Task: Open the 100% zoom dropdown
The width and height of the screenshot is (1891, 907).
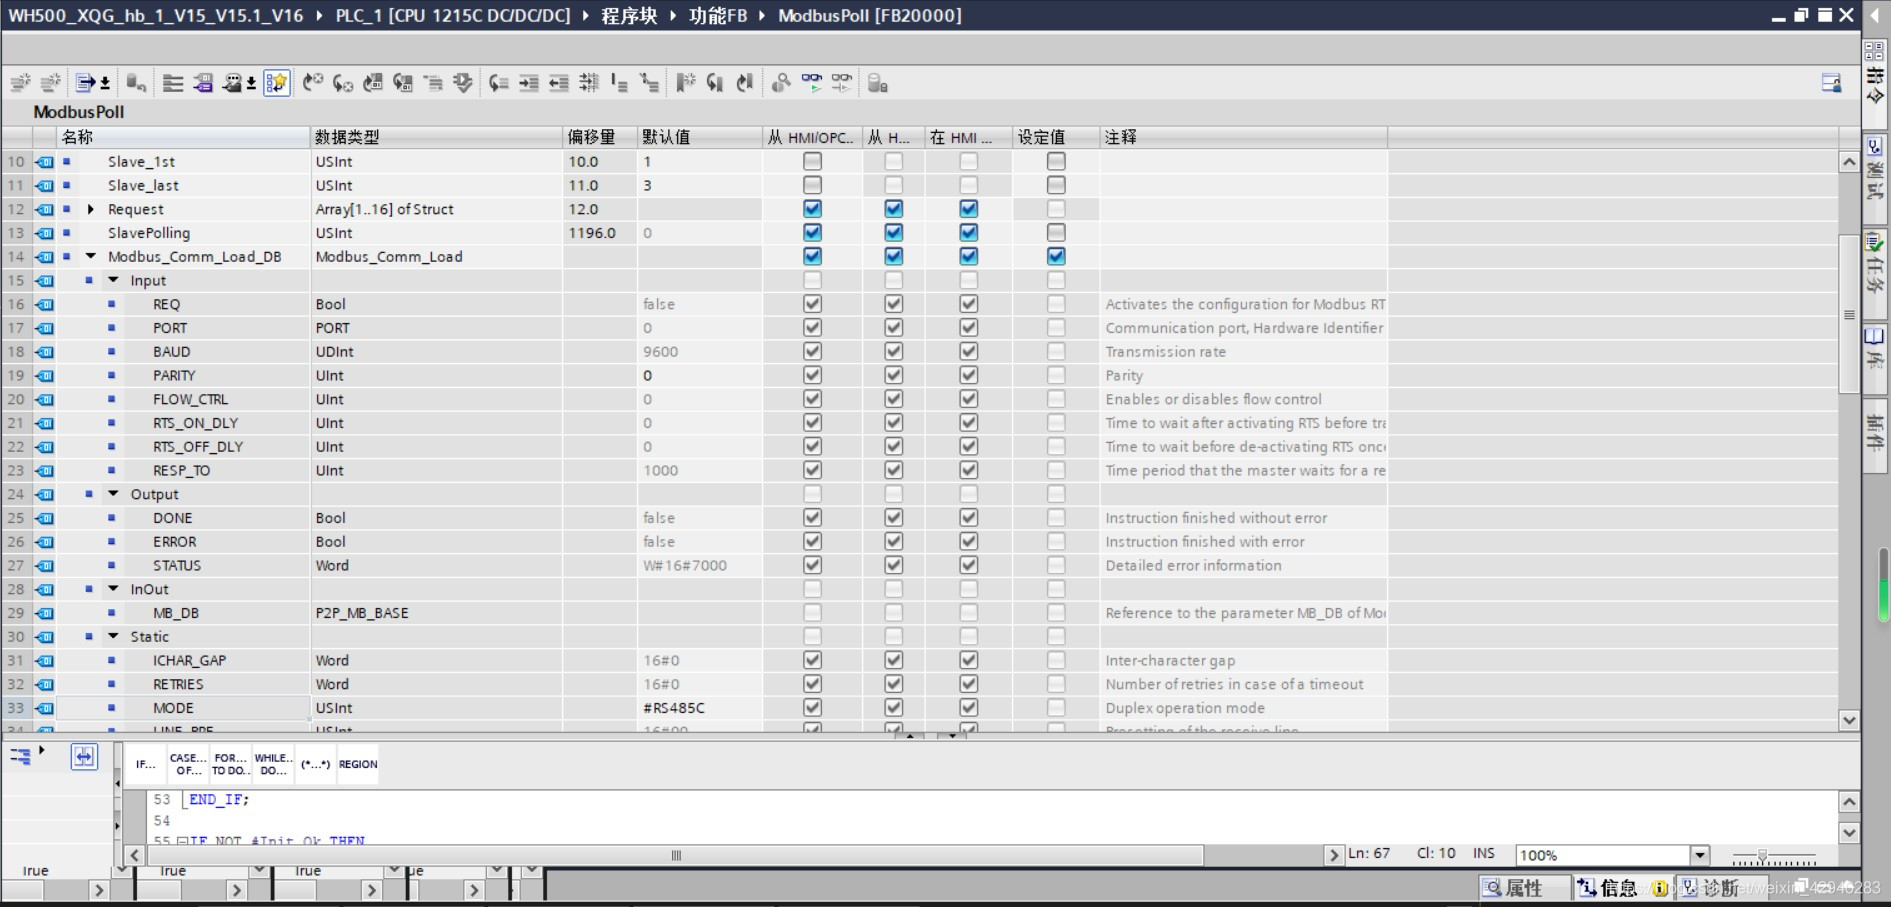Action: [1700, 855]
